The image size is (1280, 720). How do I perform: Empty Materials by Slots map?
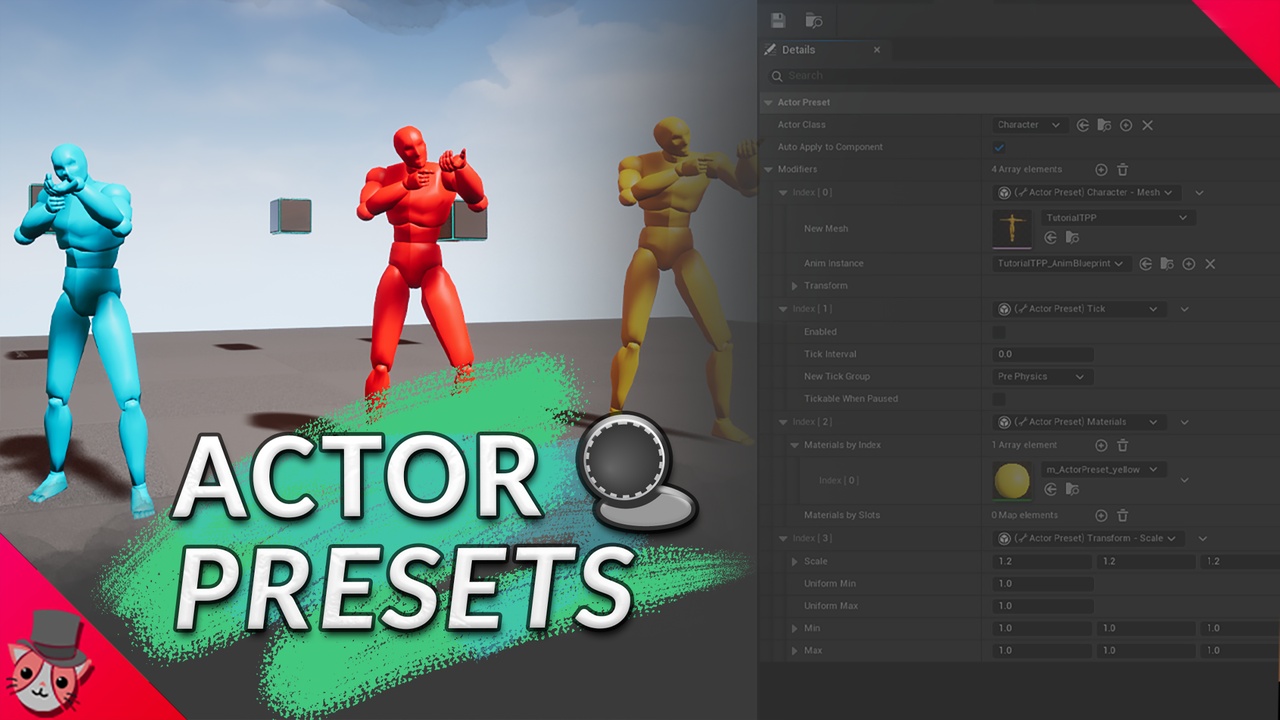1122,516
